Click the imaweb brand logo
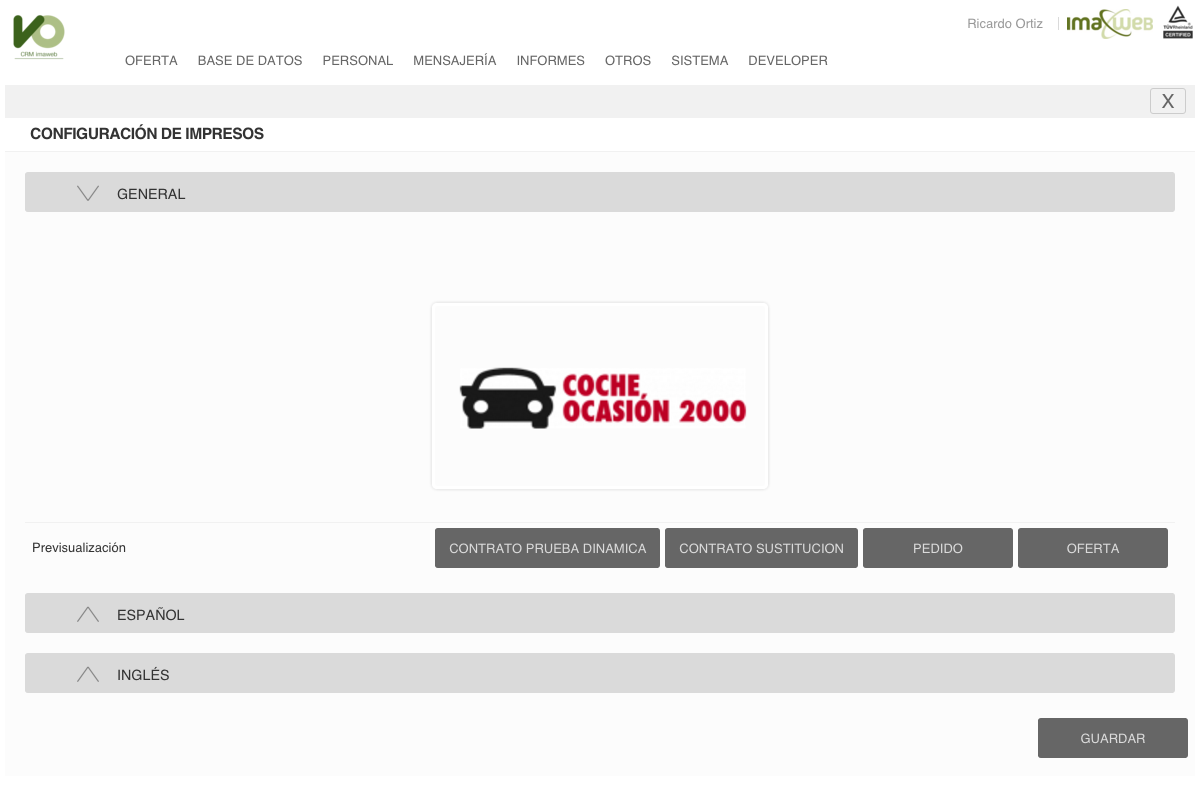Screen dimensions: 1200x786 click(x=1109, y=23)
